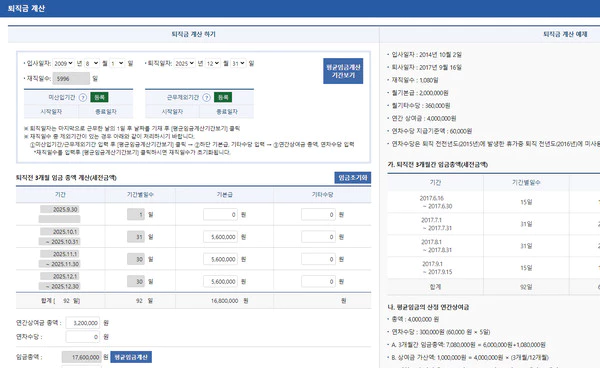Click the 연차수당 지급기준액 : 60,000원 text
600x368 pixels.
pos(432,131)
